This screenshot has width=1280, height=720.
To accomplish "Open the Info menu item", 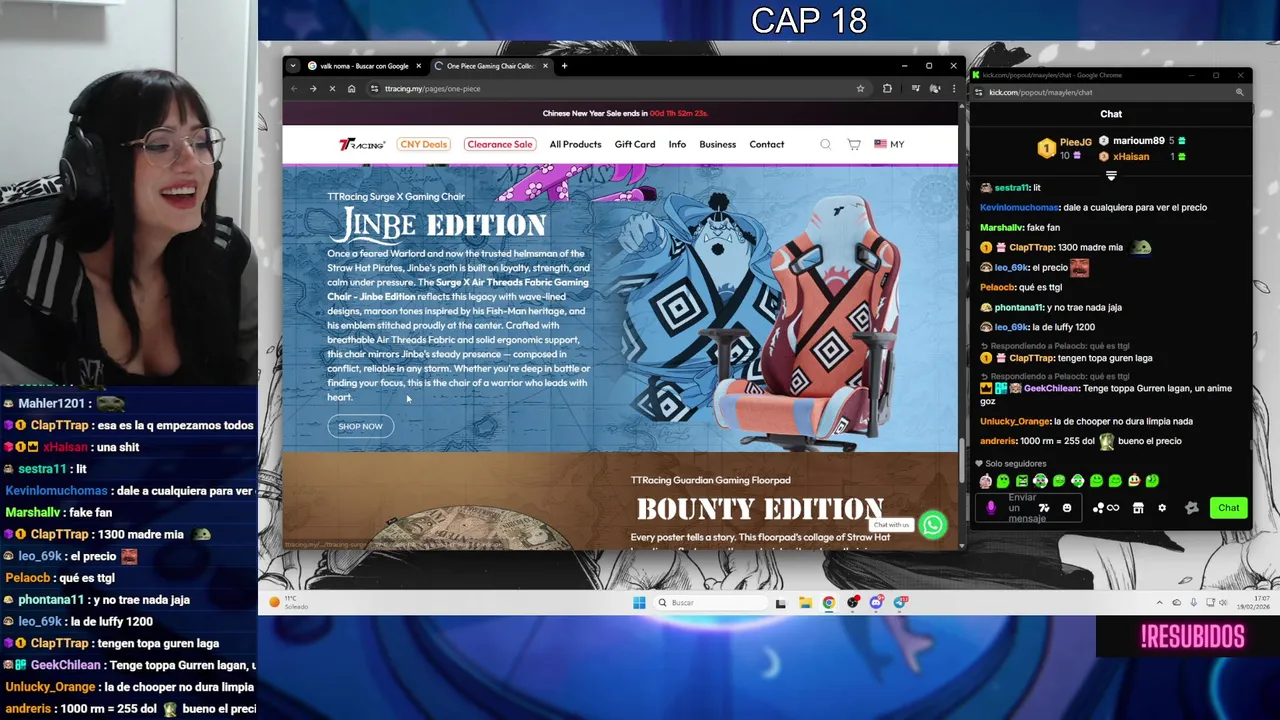I will point(677,144).
